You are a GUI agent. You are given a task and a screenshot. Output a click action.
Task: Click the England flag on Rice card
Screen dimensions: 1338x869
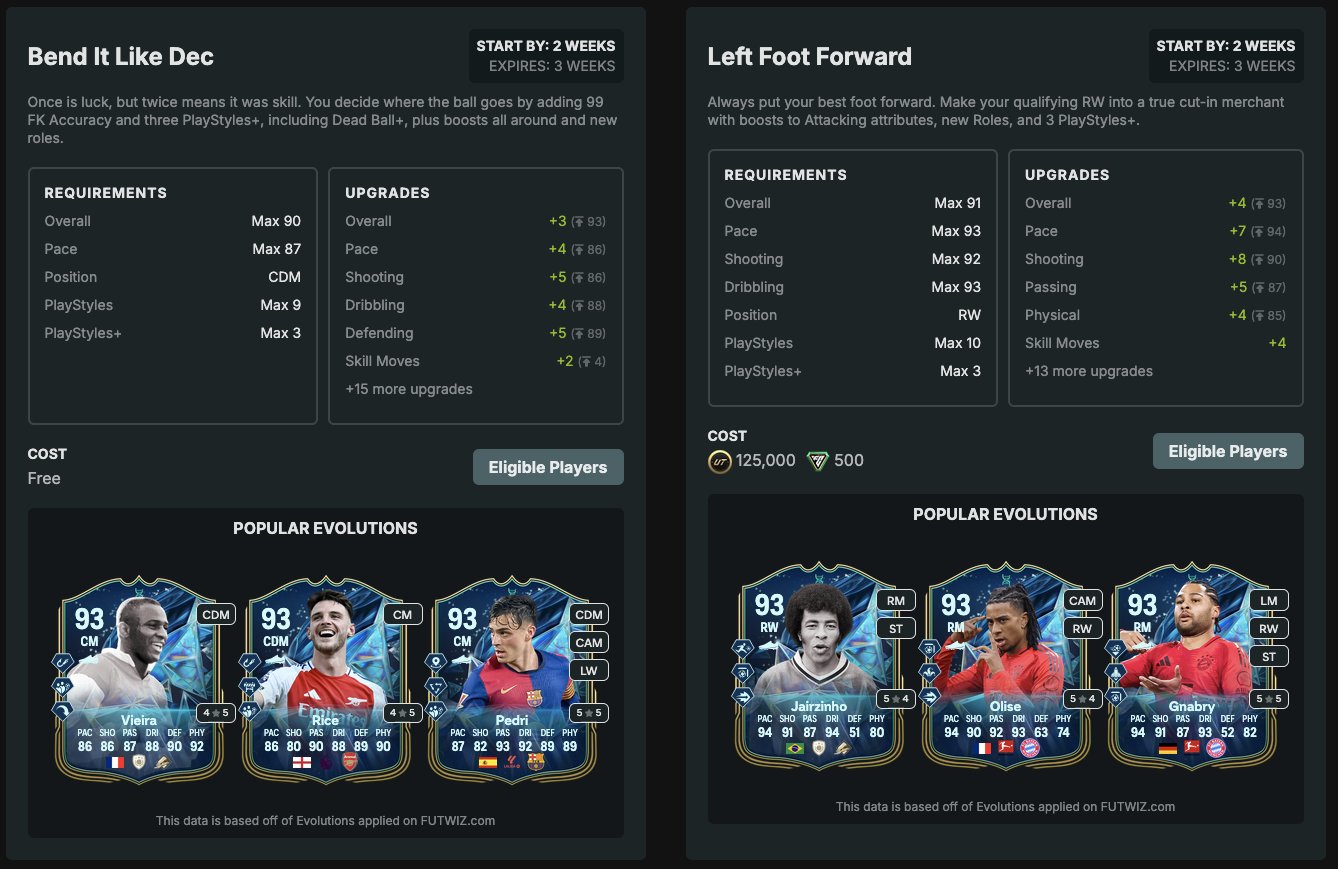(299, 762)
